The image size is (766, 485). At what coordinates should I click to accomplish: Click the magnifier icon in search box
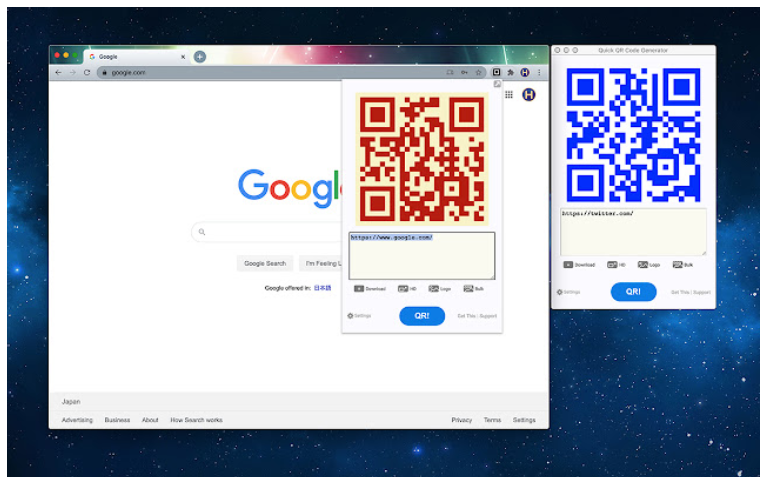[x=202, y=232]
